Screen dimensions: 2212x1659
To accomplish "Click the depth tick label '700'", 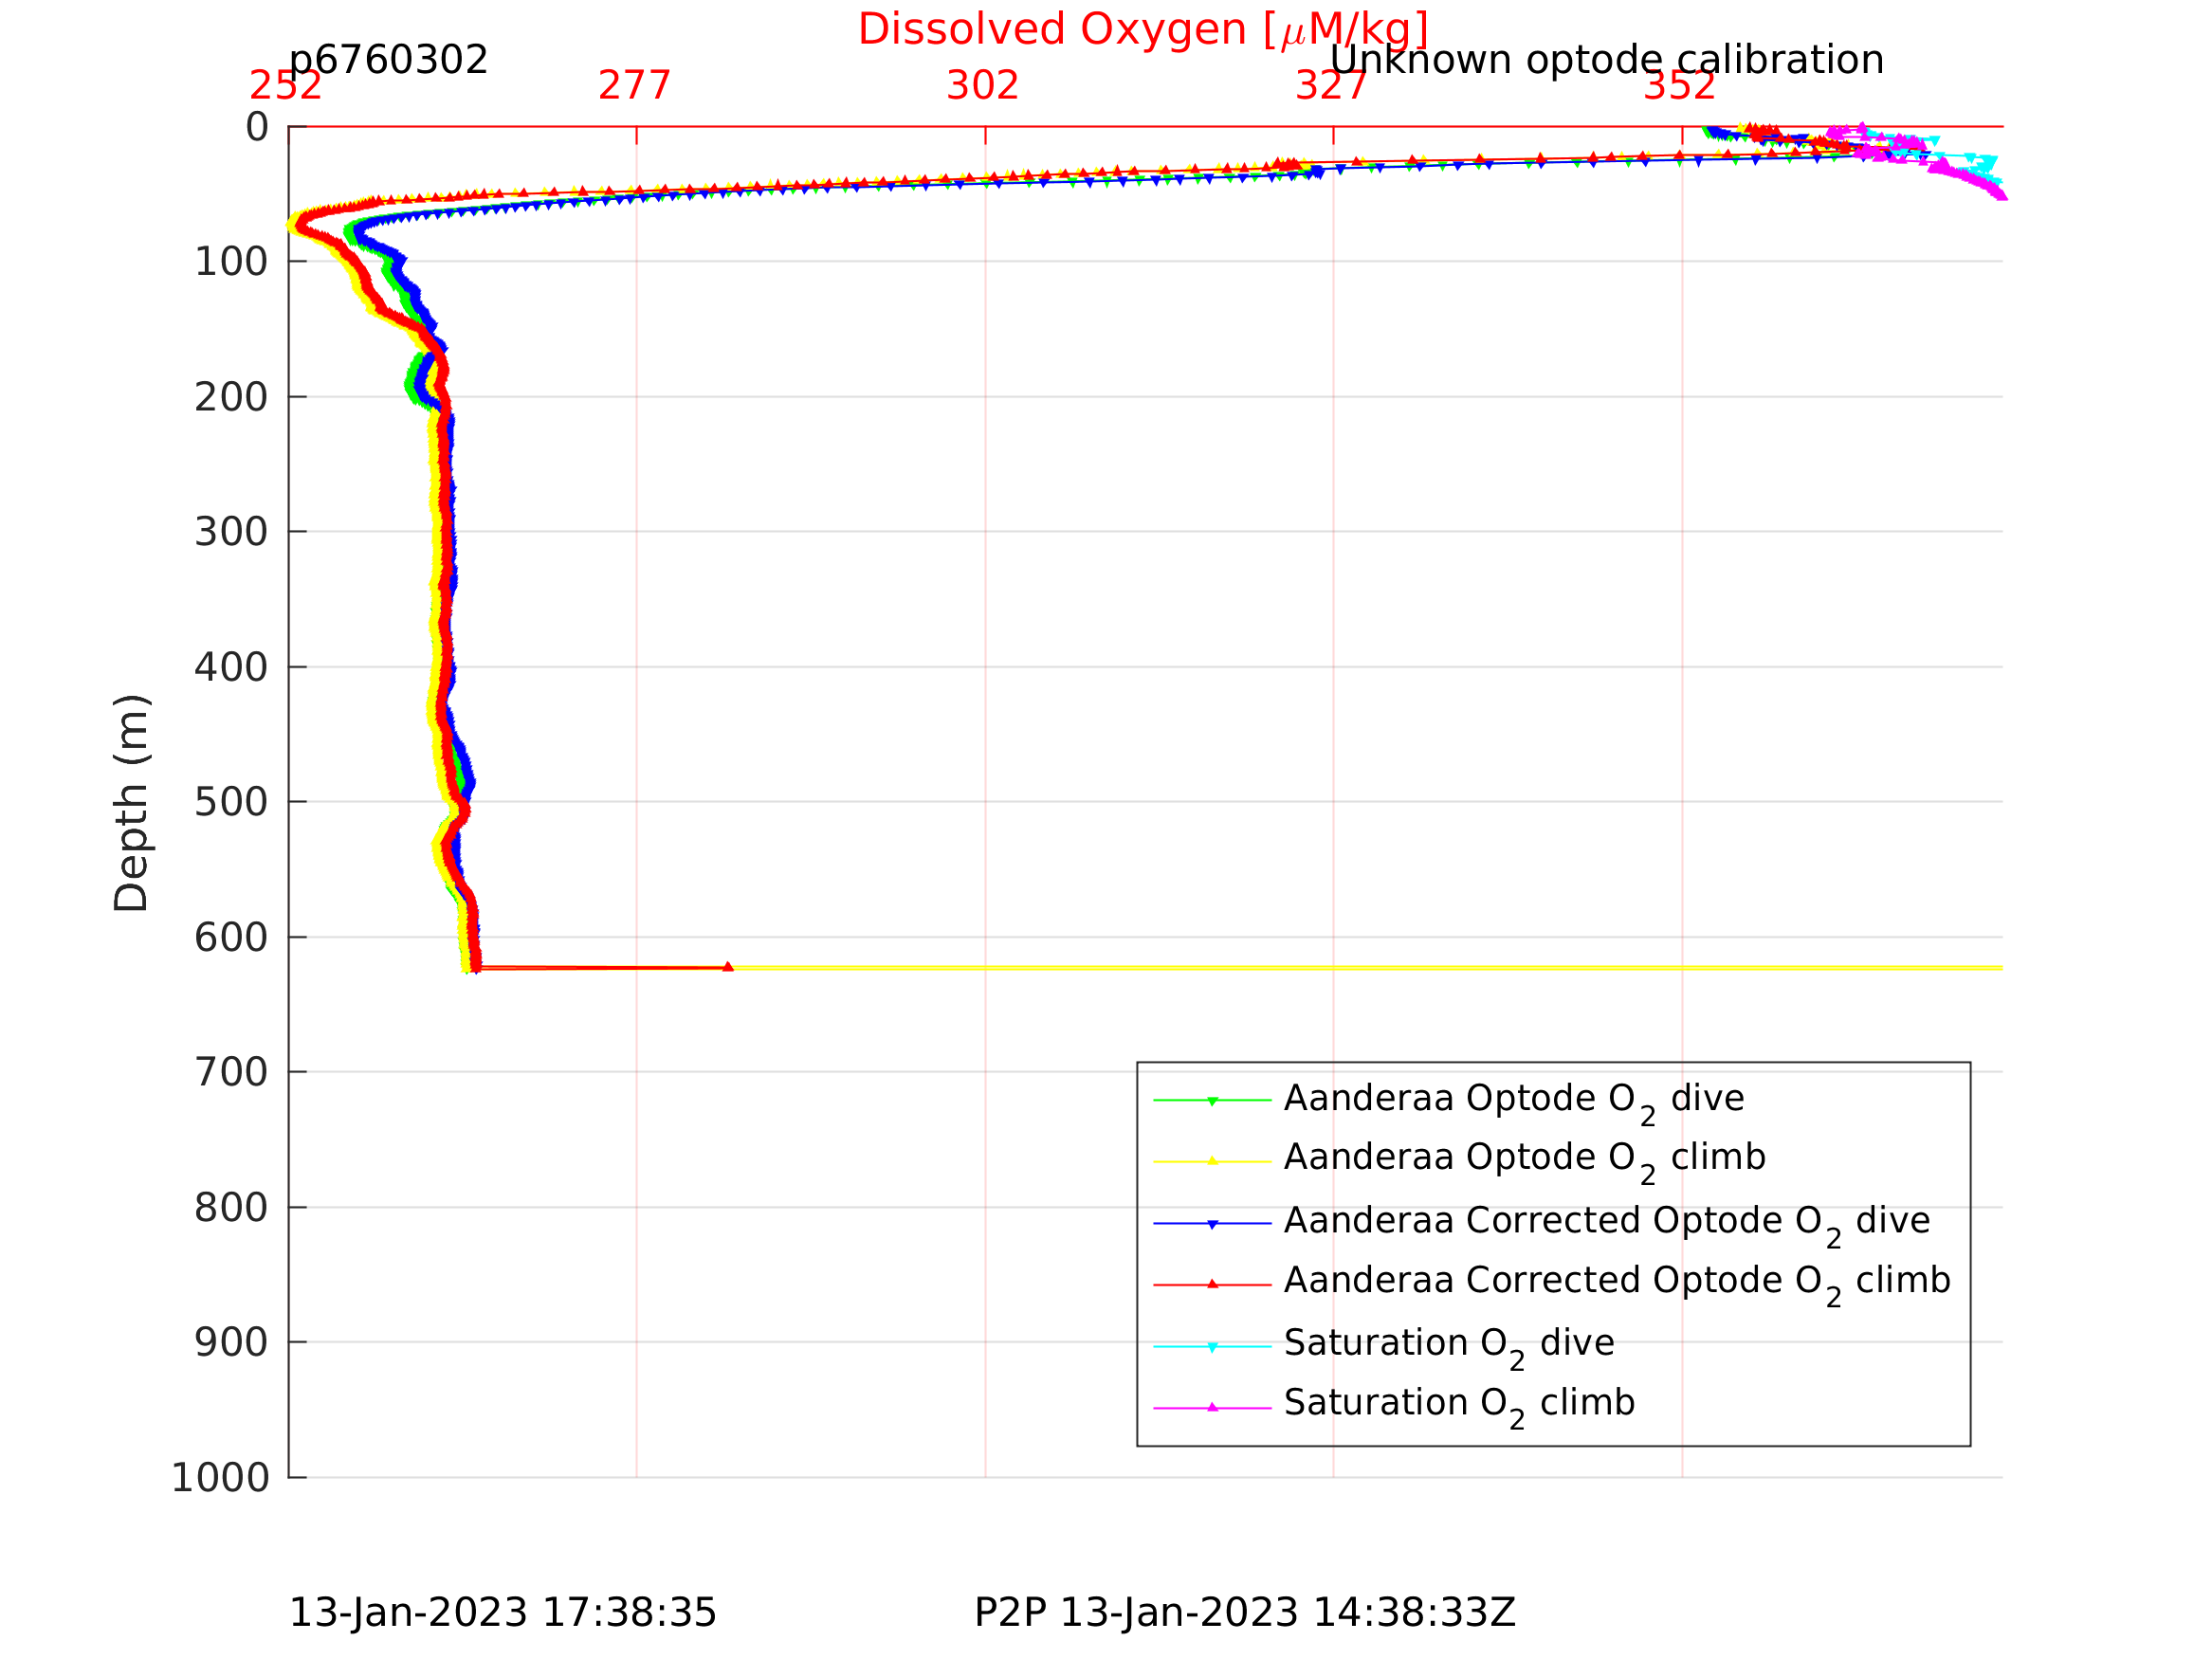I will [231, 1072].
